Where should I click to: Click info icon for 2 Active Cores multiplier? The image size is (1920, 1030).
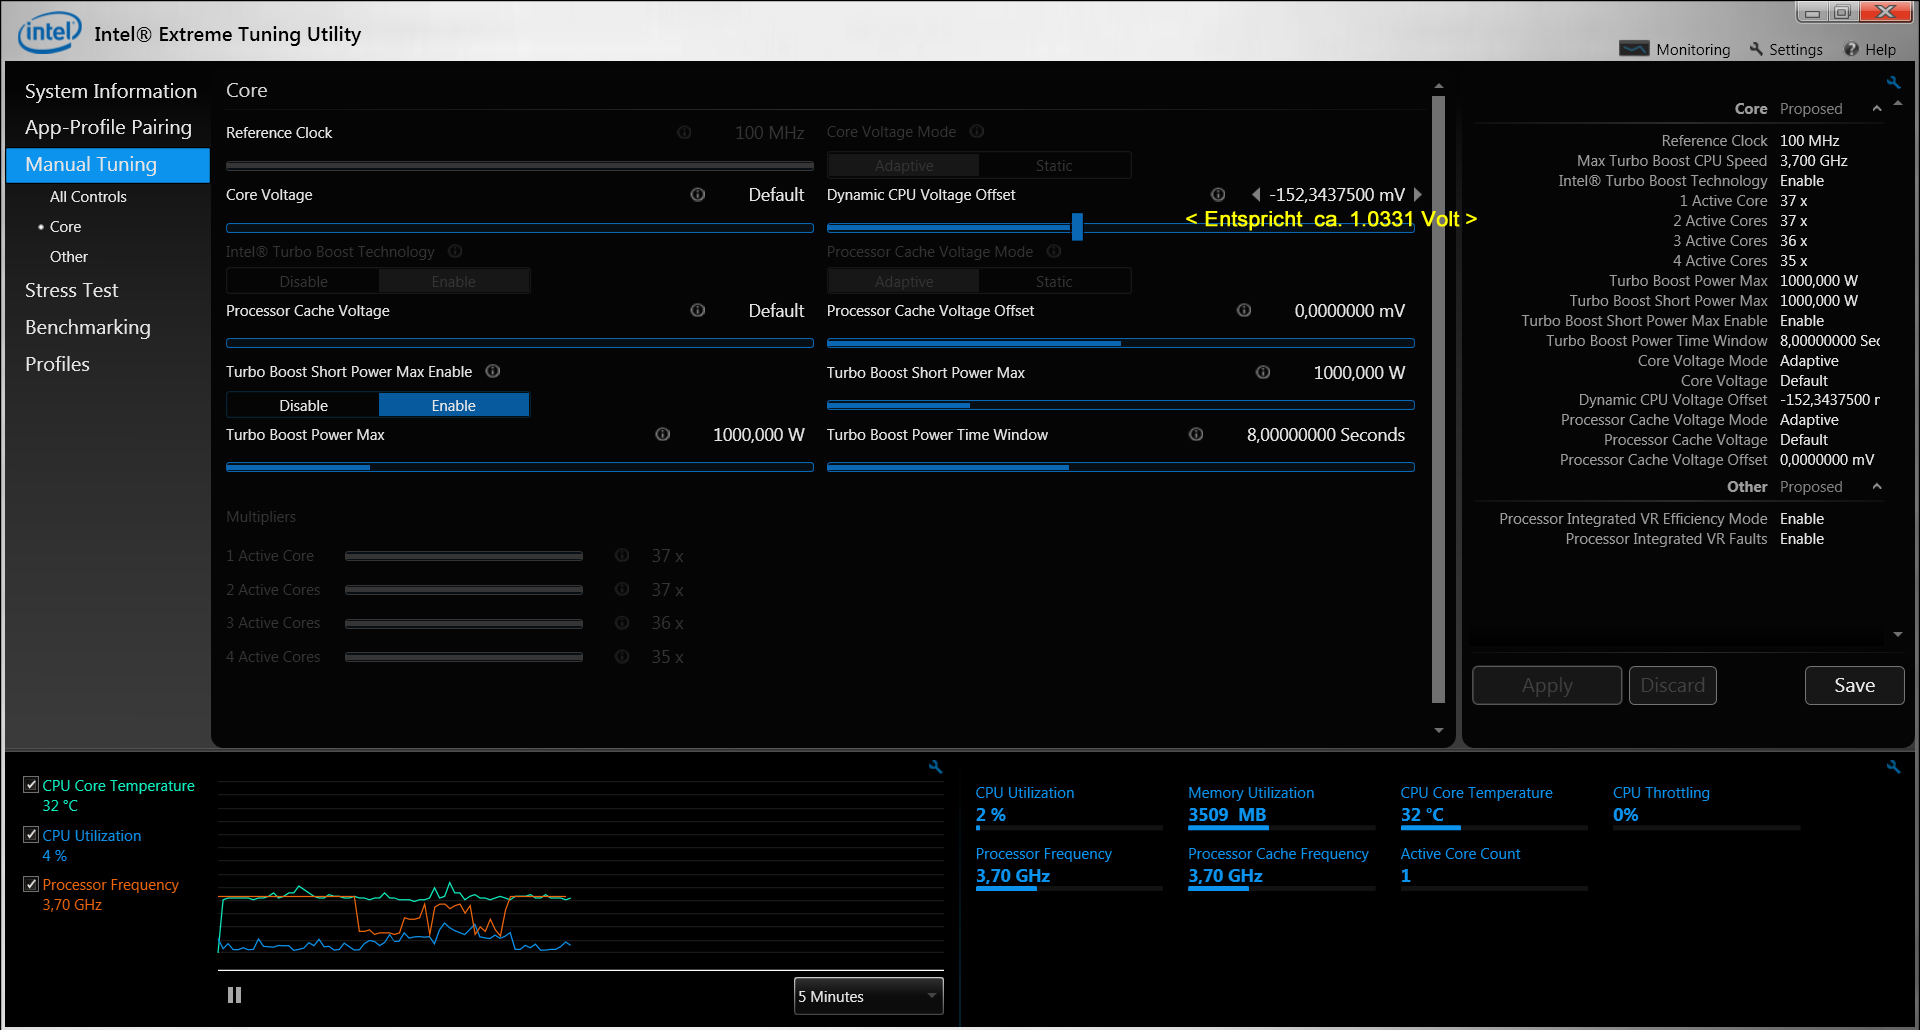(622, 589)
